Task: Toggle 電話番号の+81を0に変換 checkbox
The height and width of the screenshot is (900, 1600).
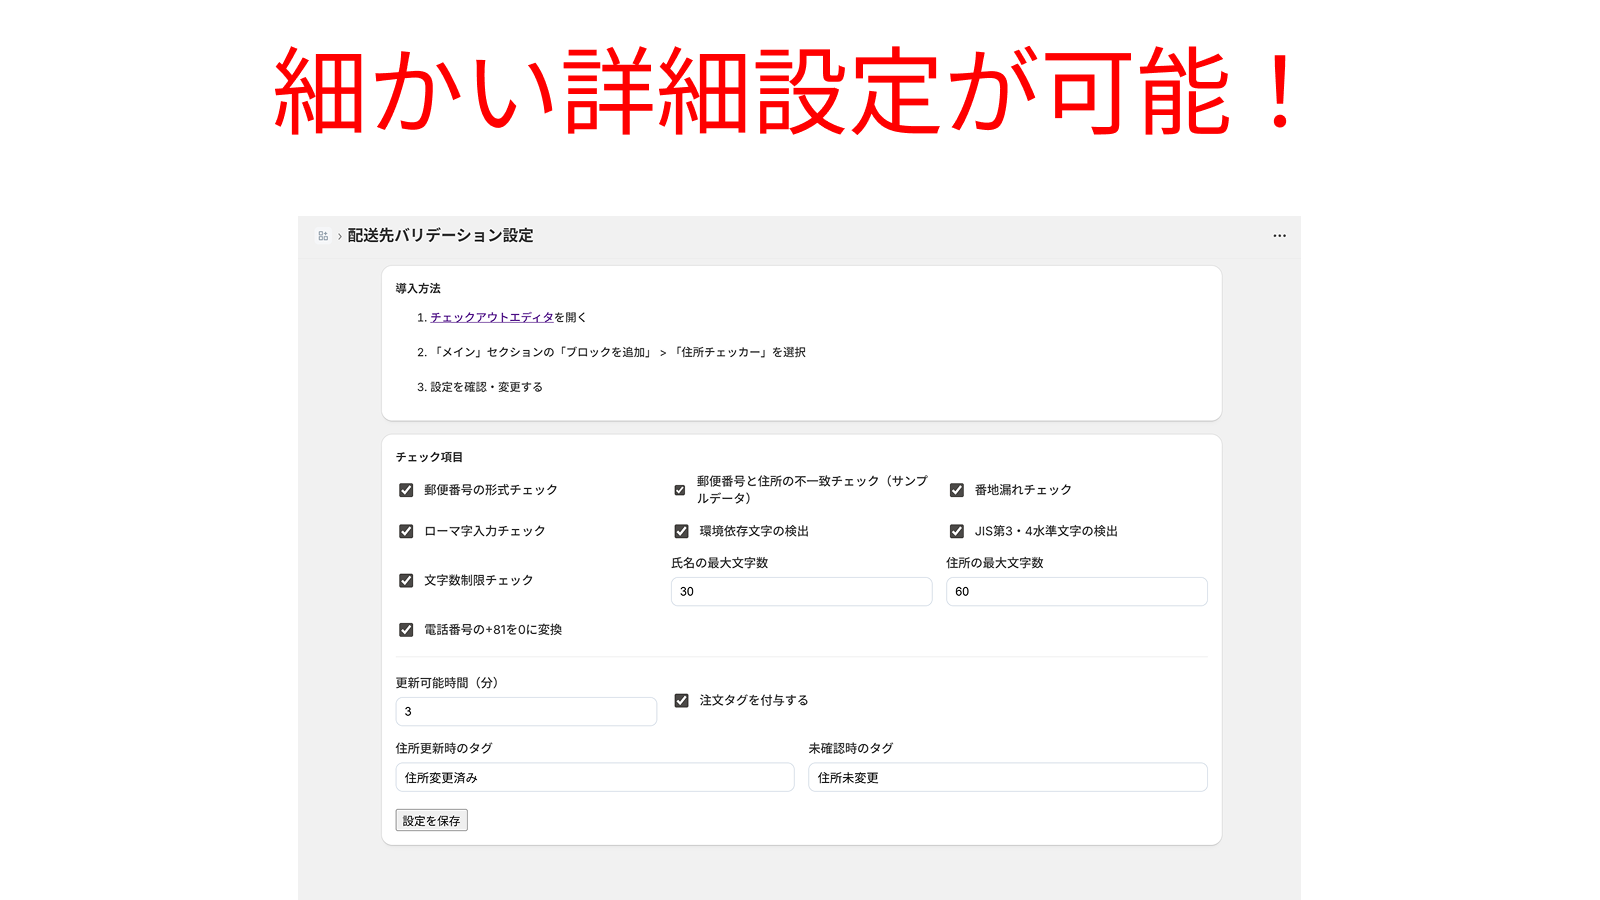Action: [x=406, y=630]
